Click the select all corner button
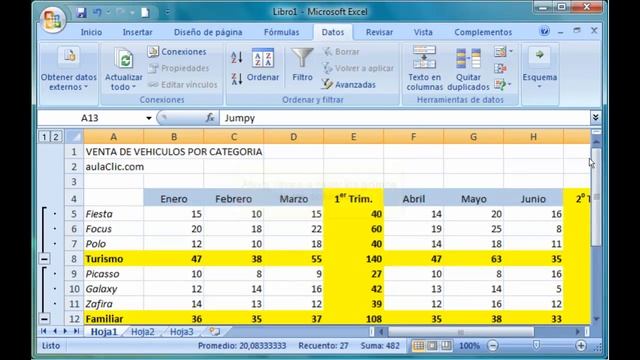This screenshot has width=640, height=360. pyautogui.click(x=74, y=137)
